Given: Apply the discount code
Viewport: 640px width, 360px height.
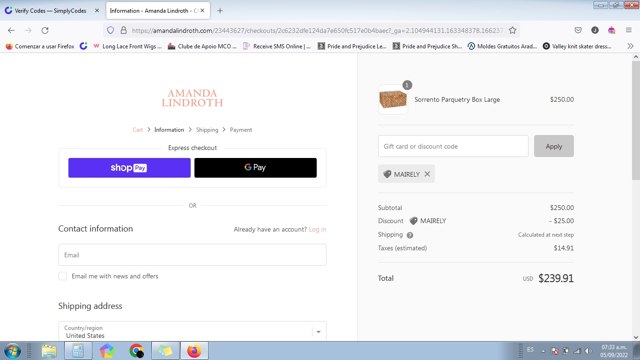Looking at the screenshot, I should (x=554, y=146).
